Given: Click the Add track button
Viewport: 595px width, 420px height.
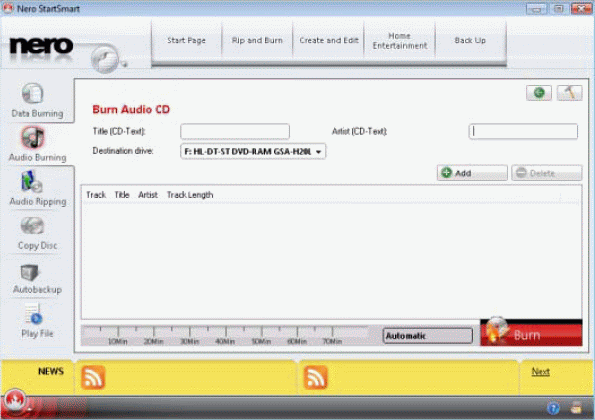Looking at the screenshot, I should pos(472,173).
